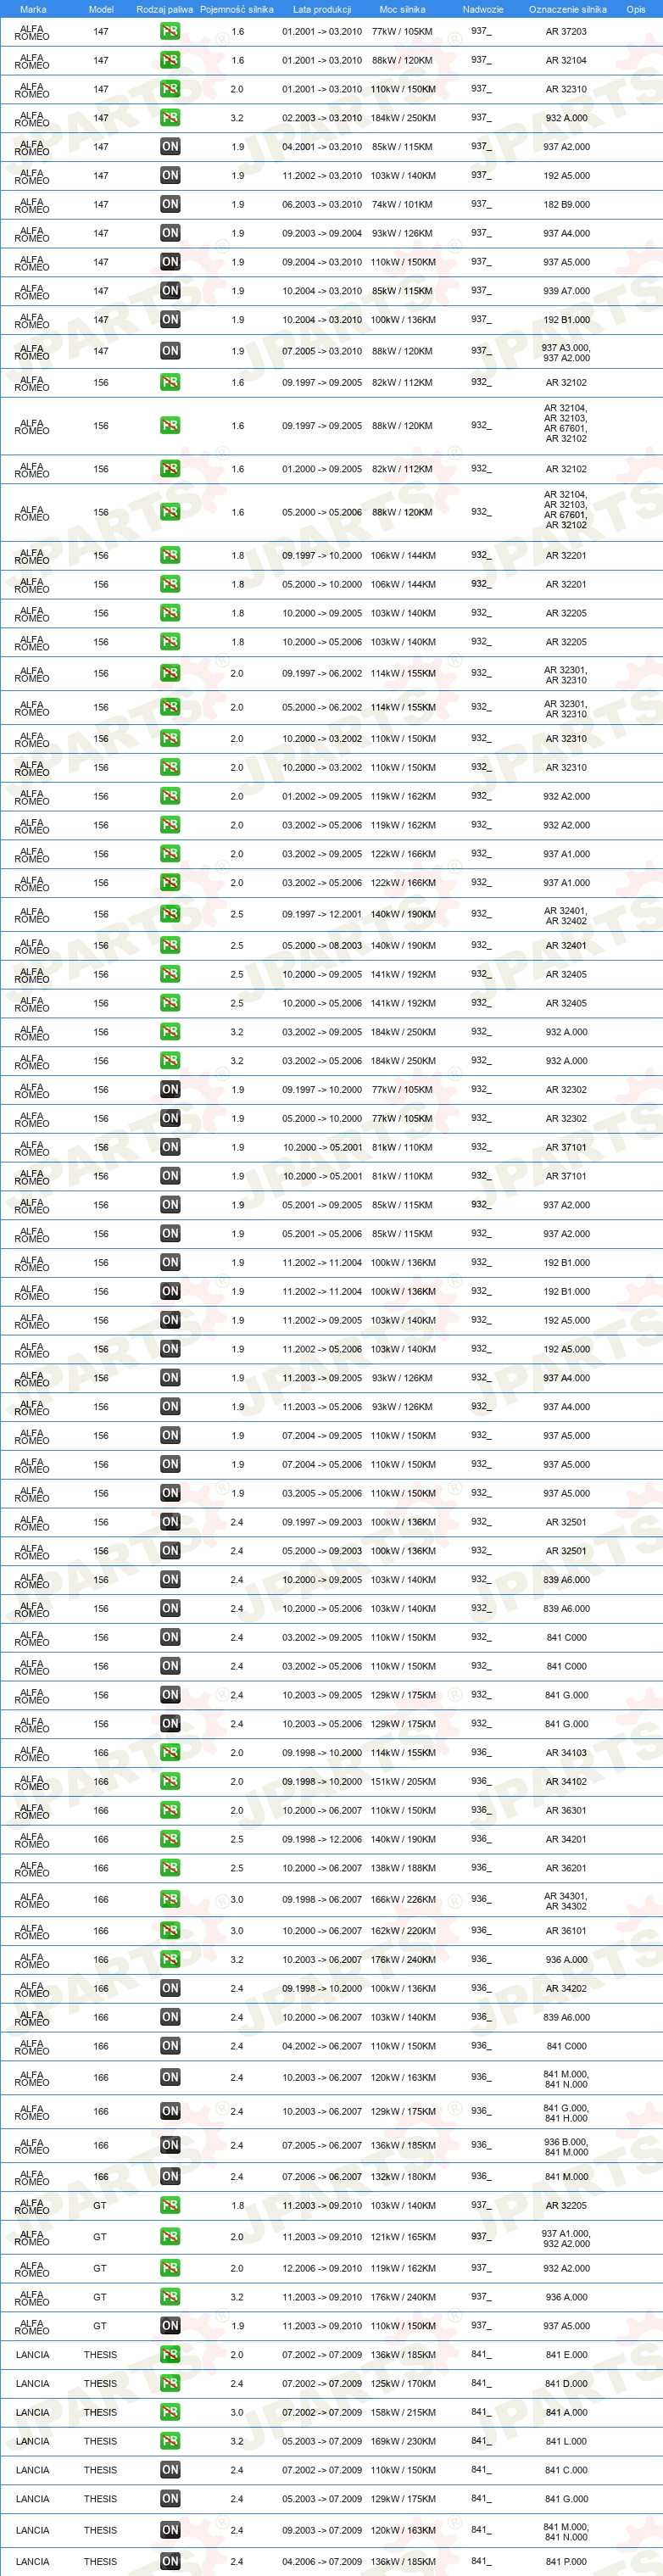The height and width of the screenshot is (2576, 663).
Task: Select the diesel icon in the 147 182 B9.000 row
Action: [170, 205]
